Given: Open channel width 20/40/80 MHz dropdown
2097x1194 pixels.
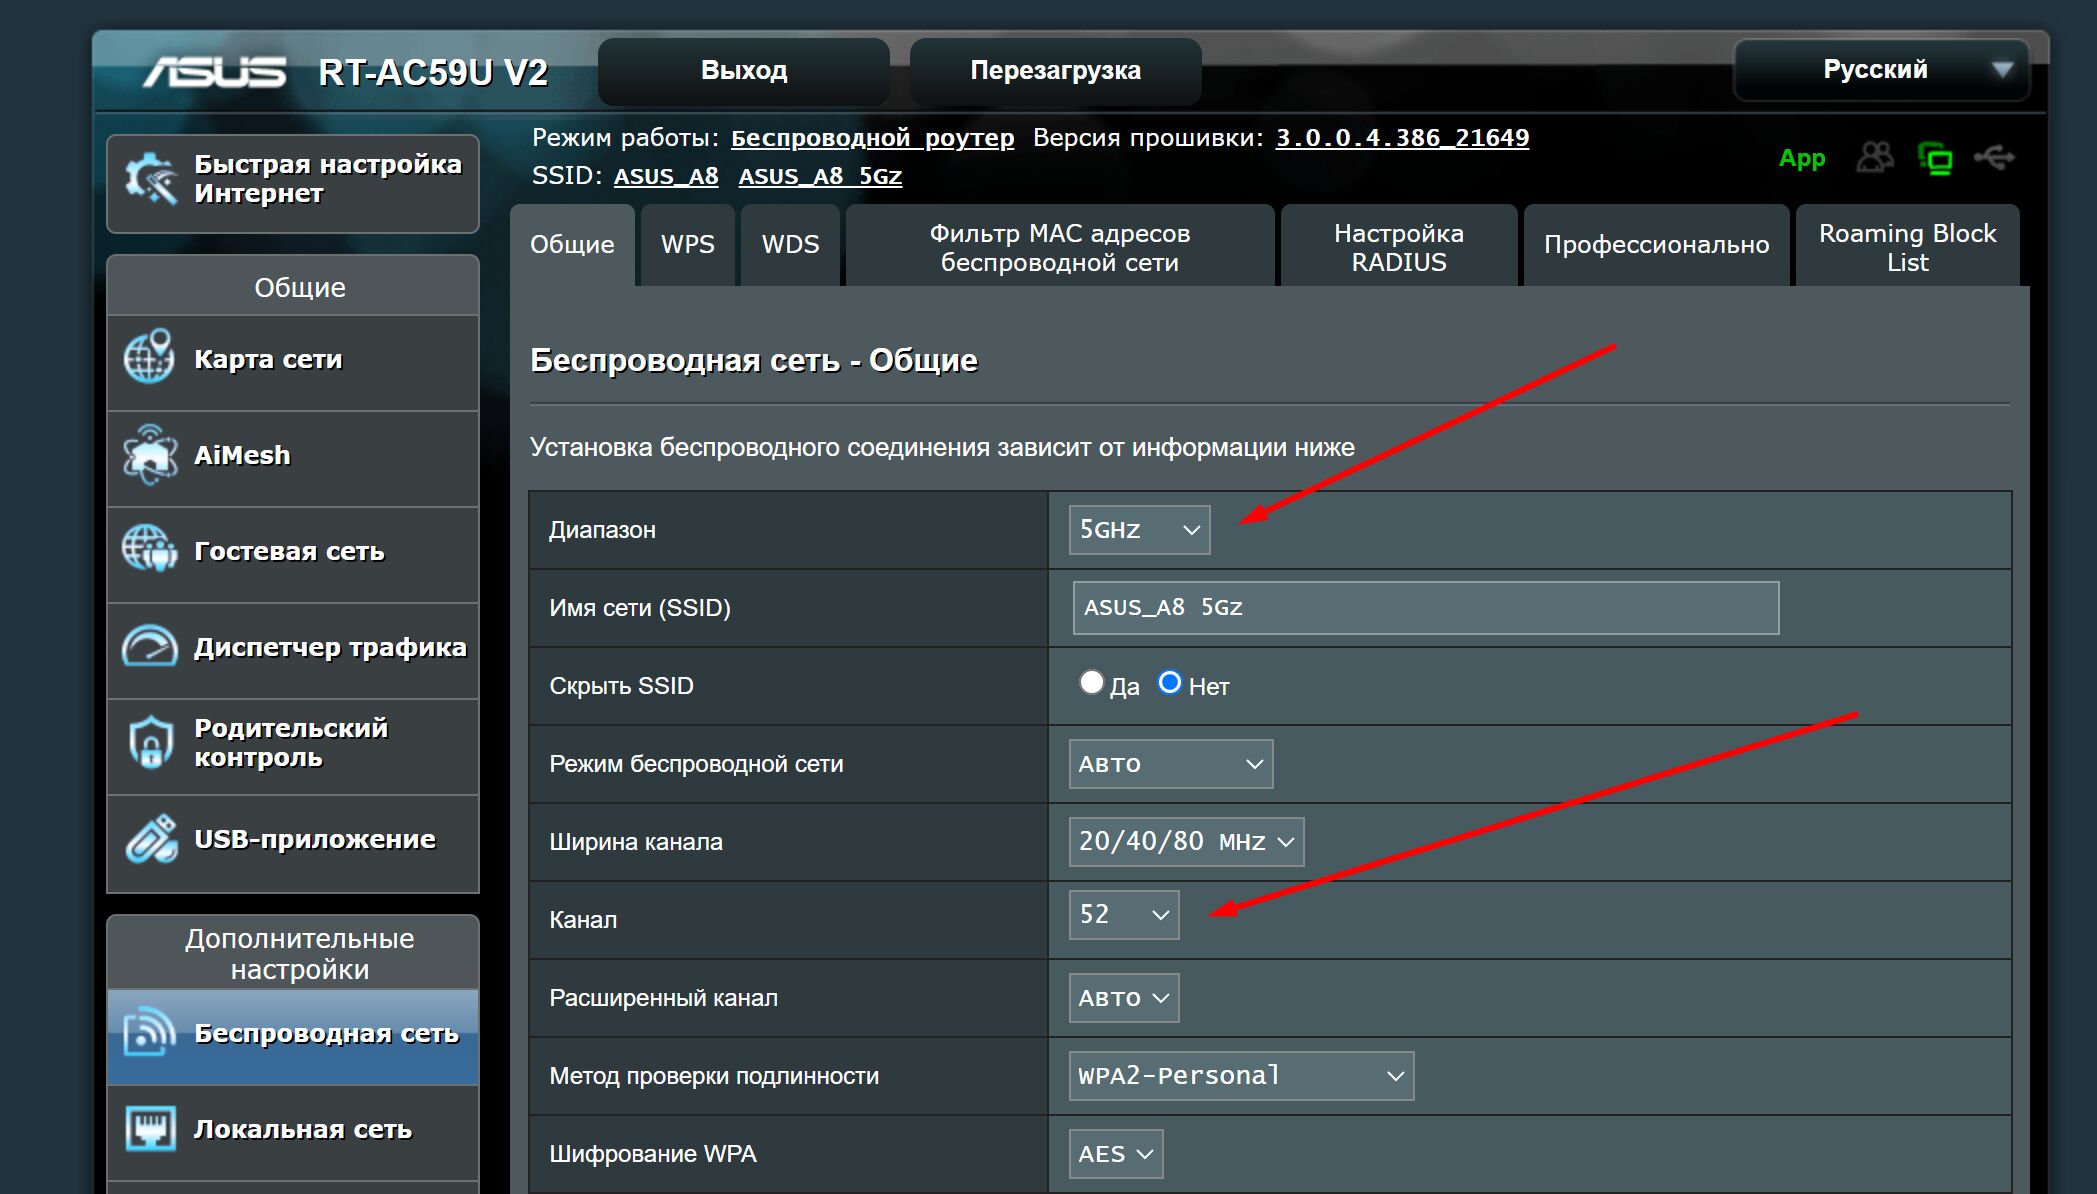Looking at the screenshot, I should coord(1186,842).
